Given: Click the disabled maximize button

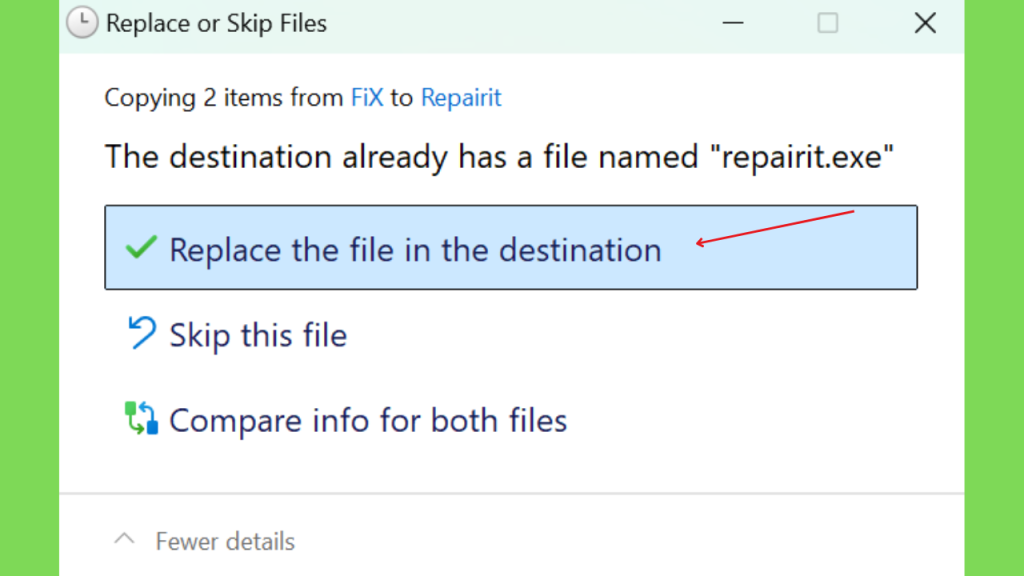Looking at the screenshot, I should tap(827, 23).
